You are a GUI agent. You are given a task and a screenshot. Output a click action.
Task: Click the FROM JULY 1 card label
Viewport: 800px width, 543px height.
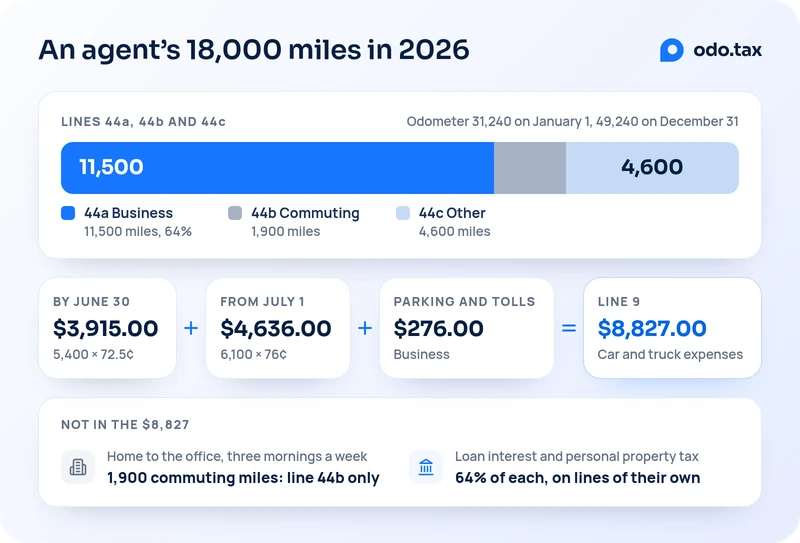262,302
